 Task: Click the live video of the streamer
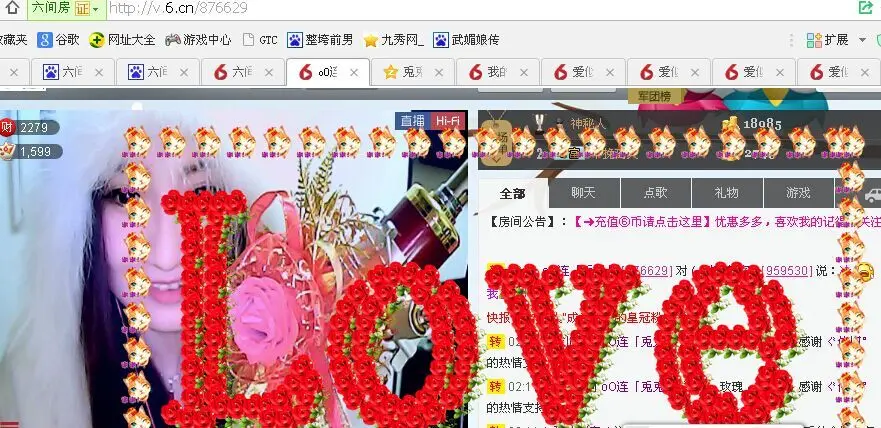(234, 268)
